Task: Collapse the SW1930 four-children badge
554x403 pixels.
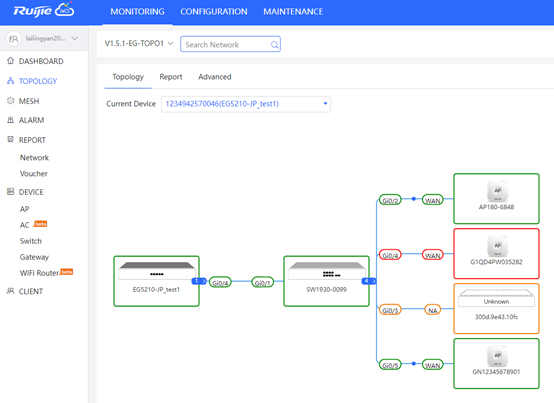Action: click(369, 281)
